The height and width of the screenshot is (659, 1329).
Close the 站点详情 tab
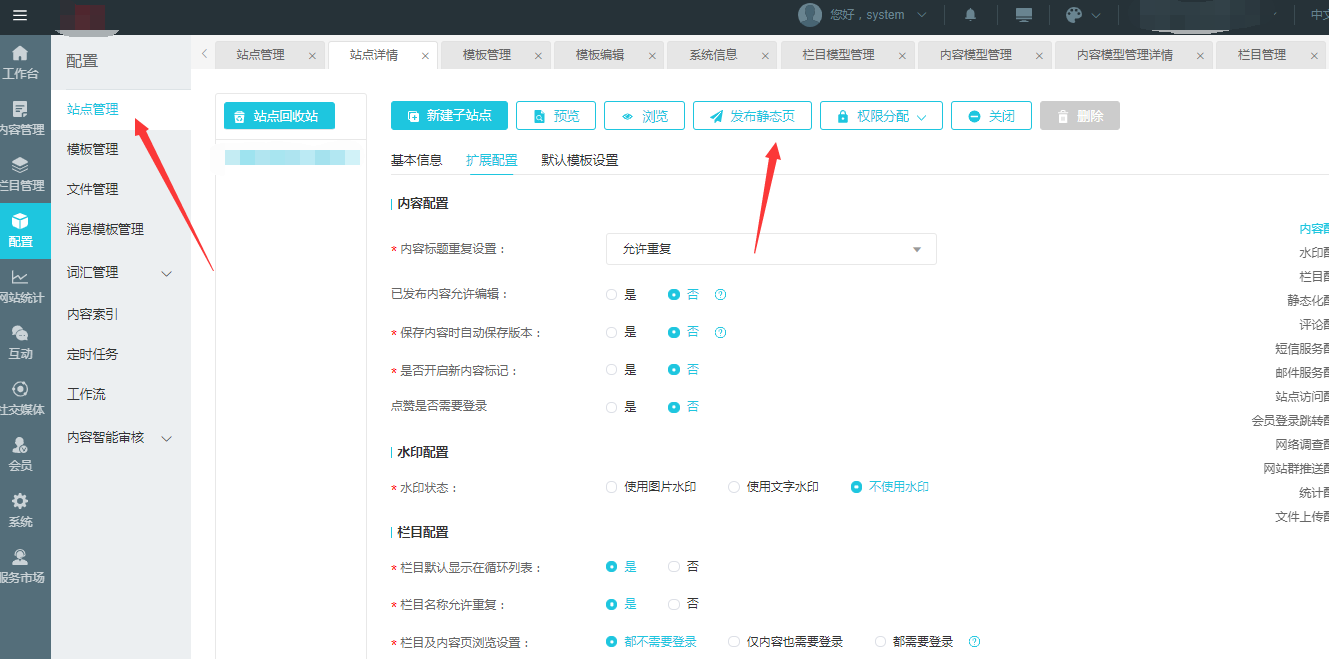[x=425, y=56]
